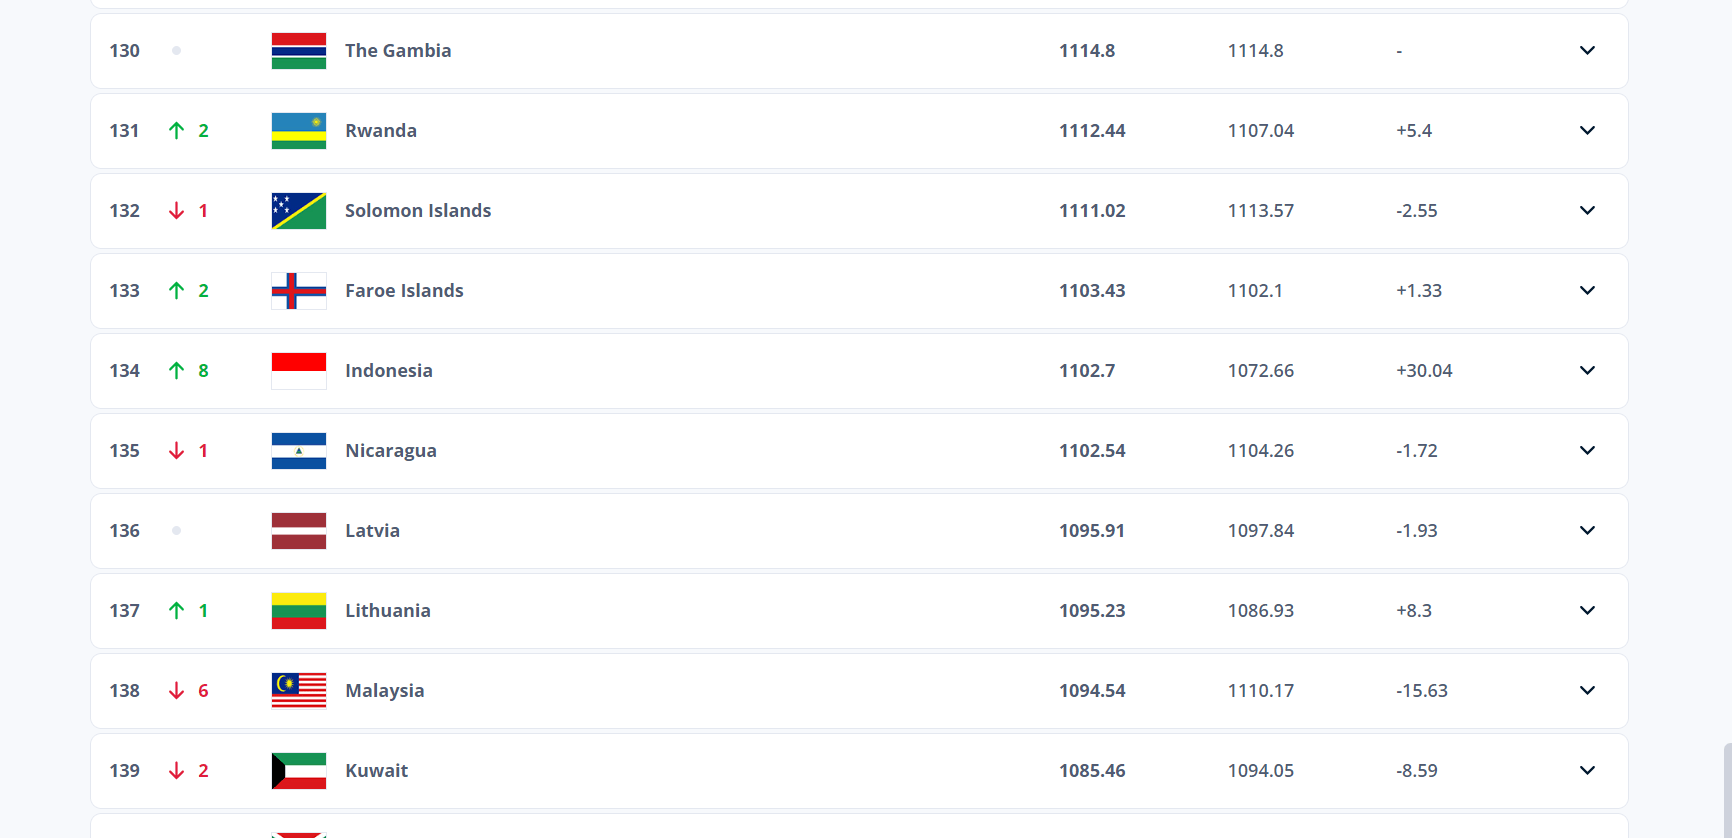Open the Solomon Islands team link
Image resolution: width=1732 pixels, height=838 pixels.
[418, 211]
